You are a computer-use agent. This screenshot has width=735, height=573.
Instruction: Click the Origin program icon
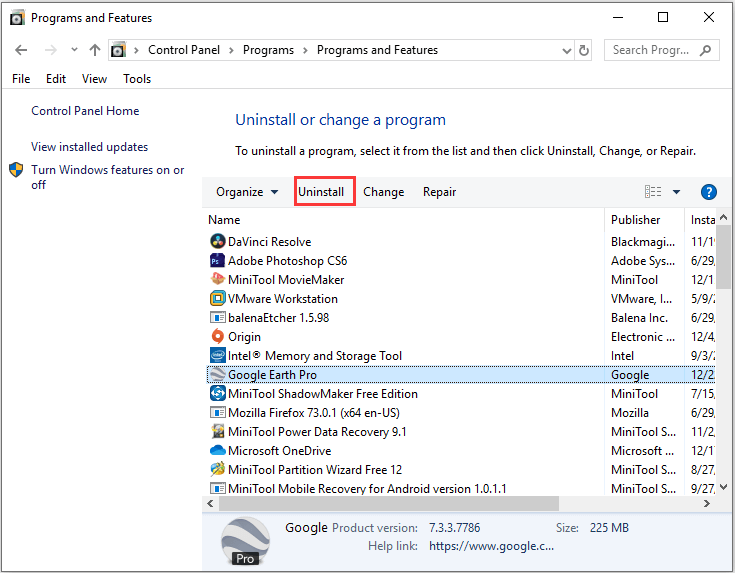tap(218, 337)
